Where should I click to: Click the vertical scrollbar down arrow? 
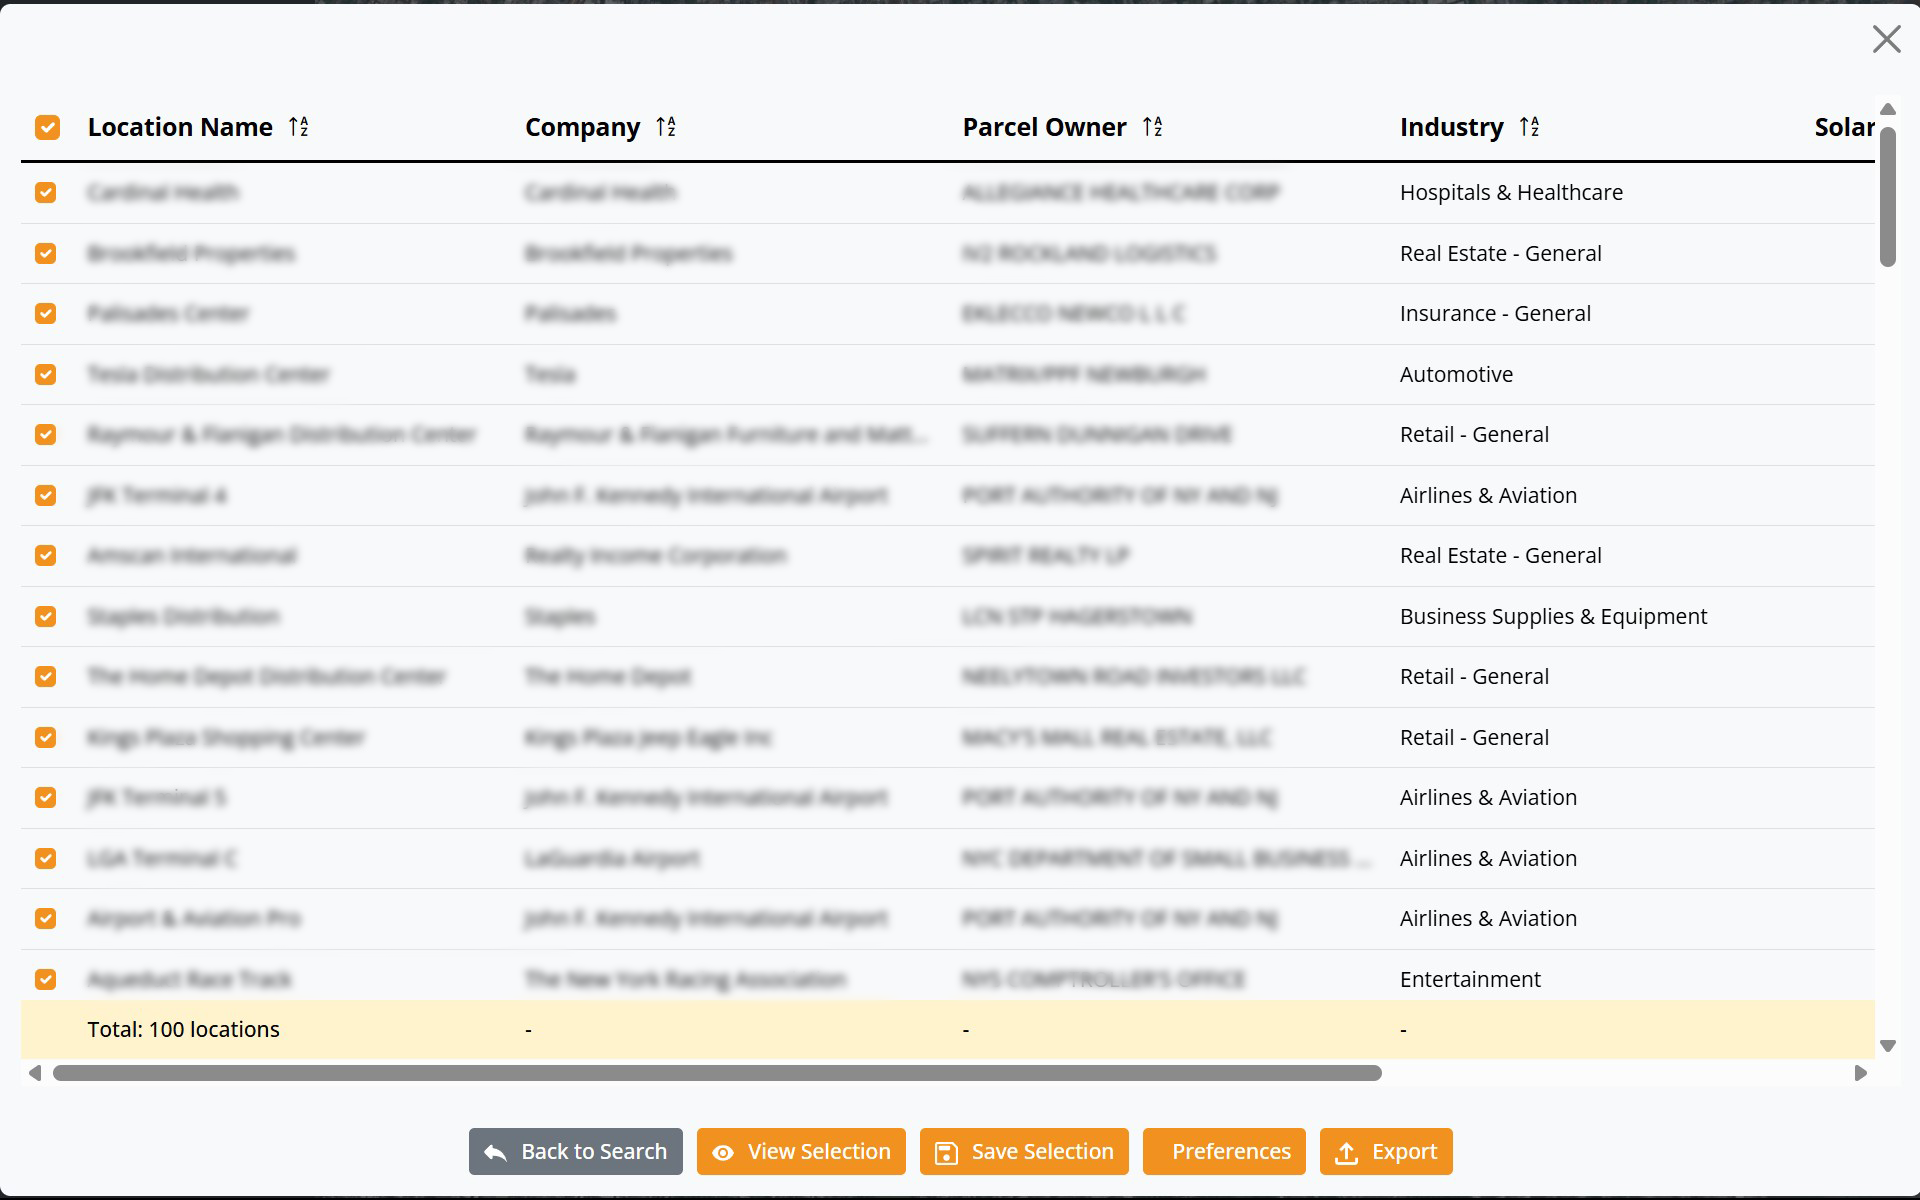point(1888,1046)
